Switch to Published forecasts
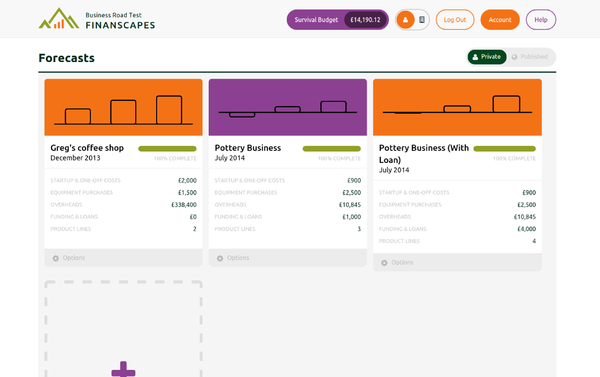600x377 pixels. coord(530,57)
